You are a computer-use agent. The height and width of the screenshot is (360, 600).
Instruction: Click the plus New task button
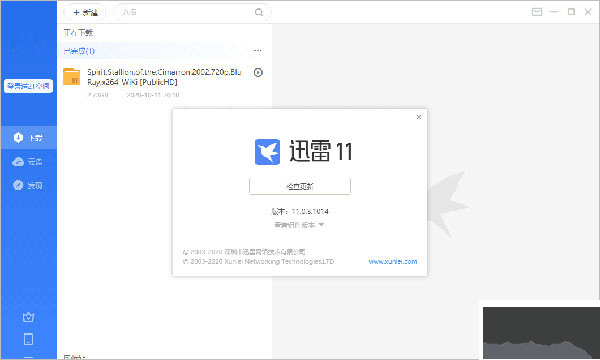[85, 12]
